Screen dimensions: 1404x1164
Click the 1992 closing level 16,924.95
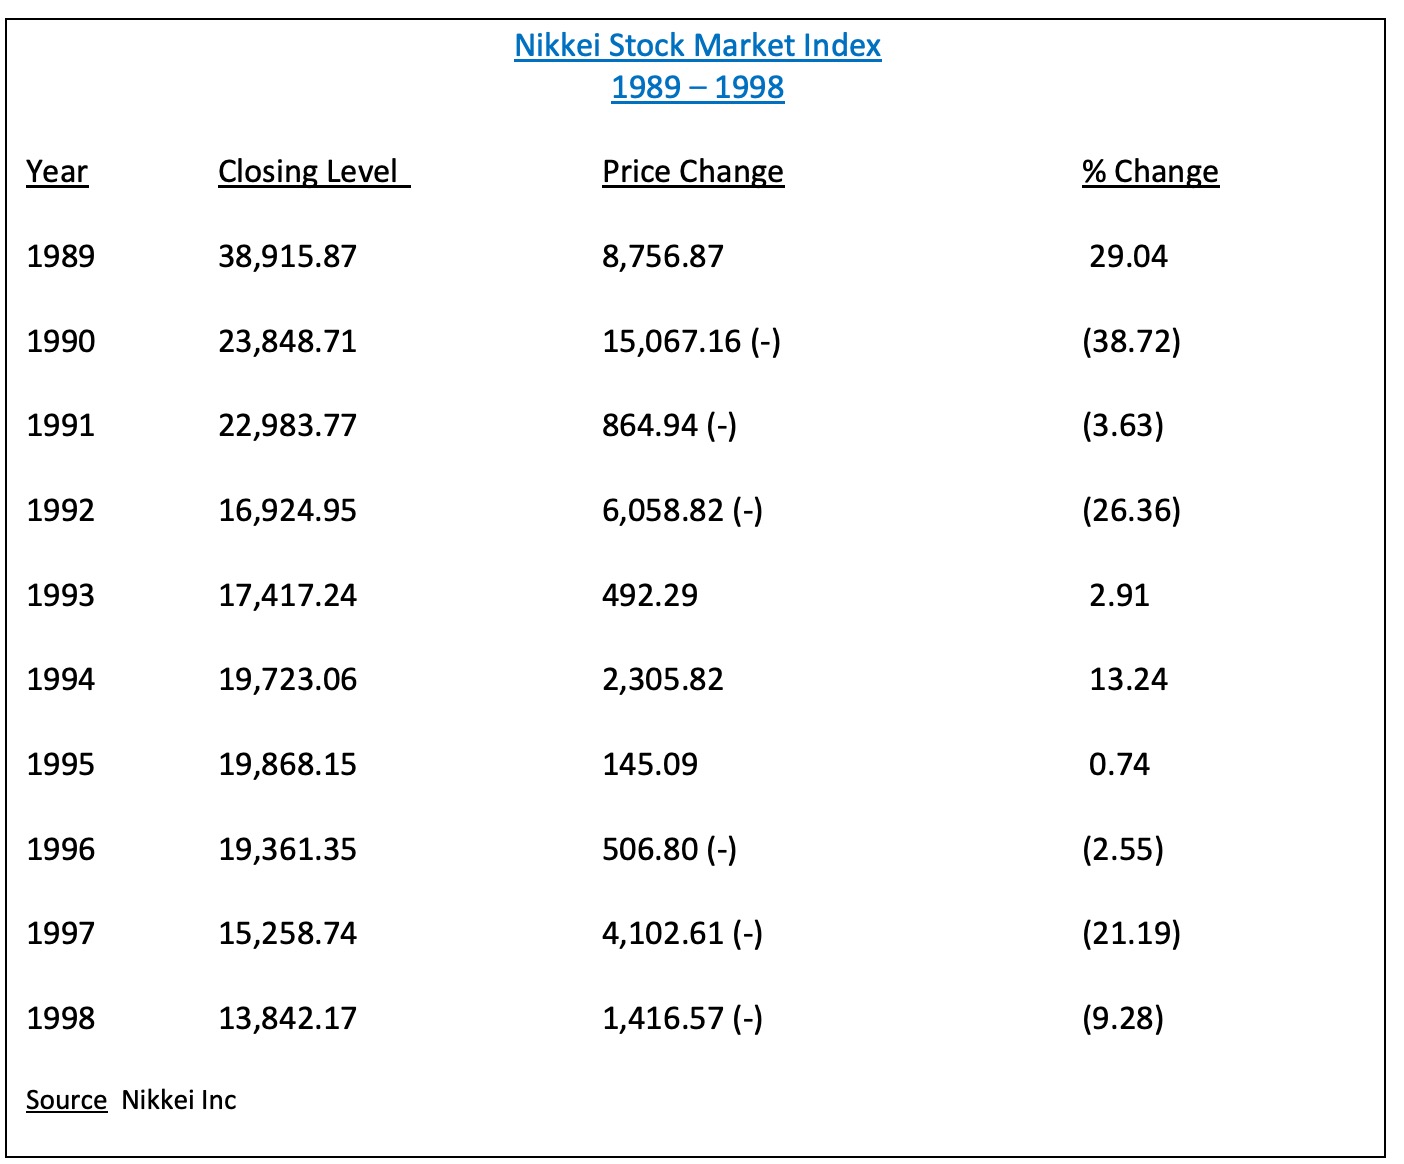click(x=288, y=511)
